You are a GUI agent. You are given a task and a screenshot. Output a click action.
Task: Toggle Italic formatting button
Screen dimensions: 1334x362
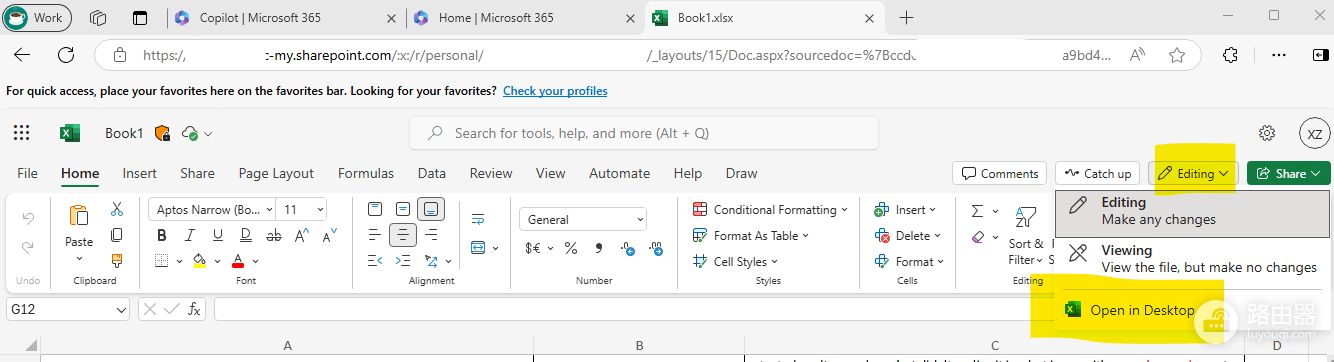click(186, 236)
